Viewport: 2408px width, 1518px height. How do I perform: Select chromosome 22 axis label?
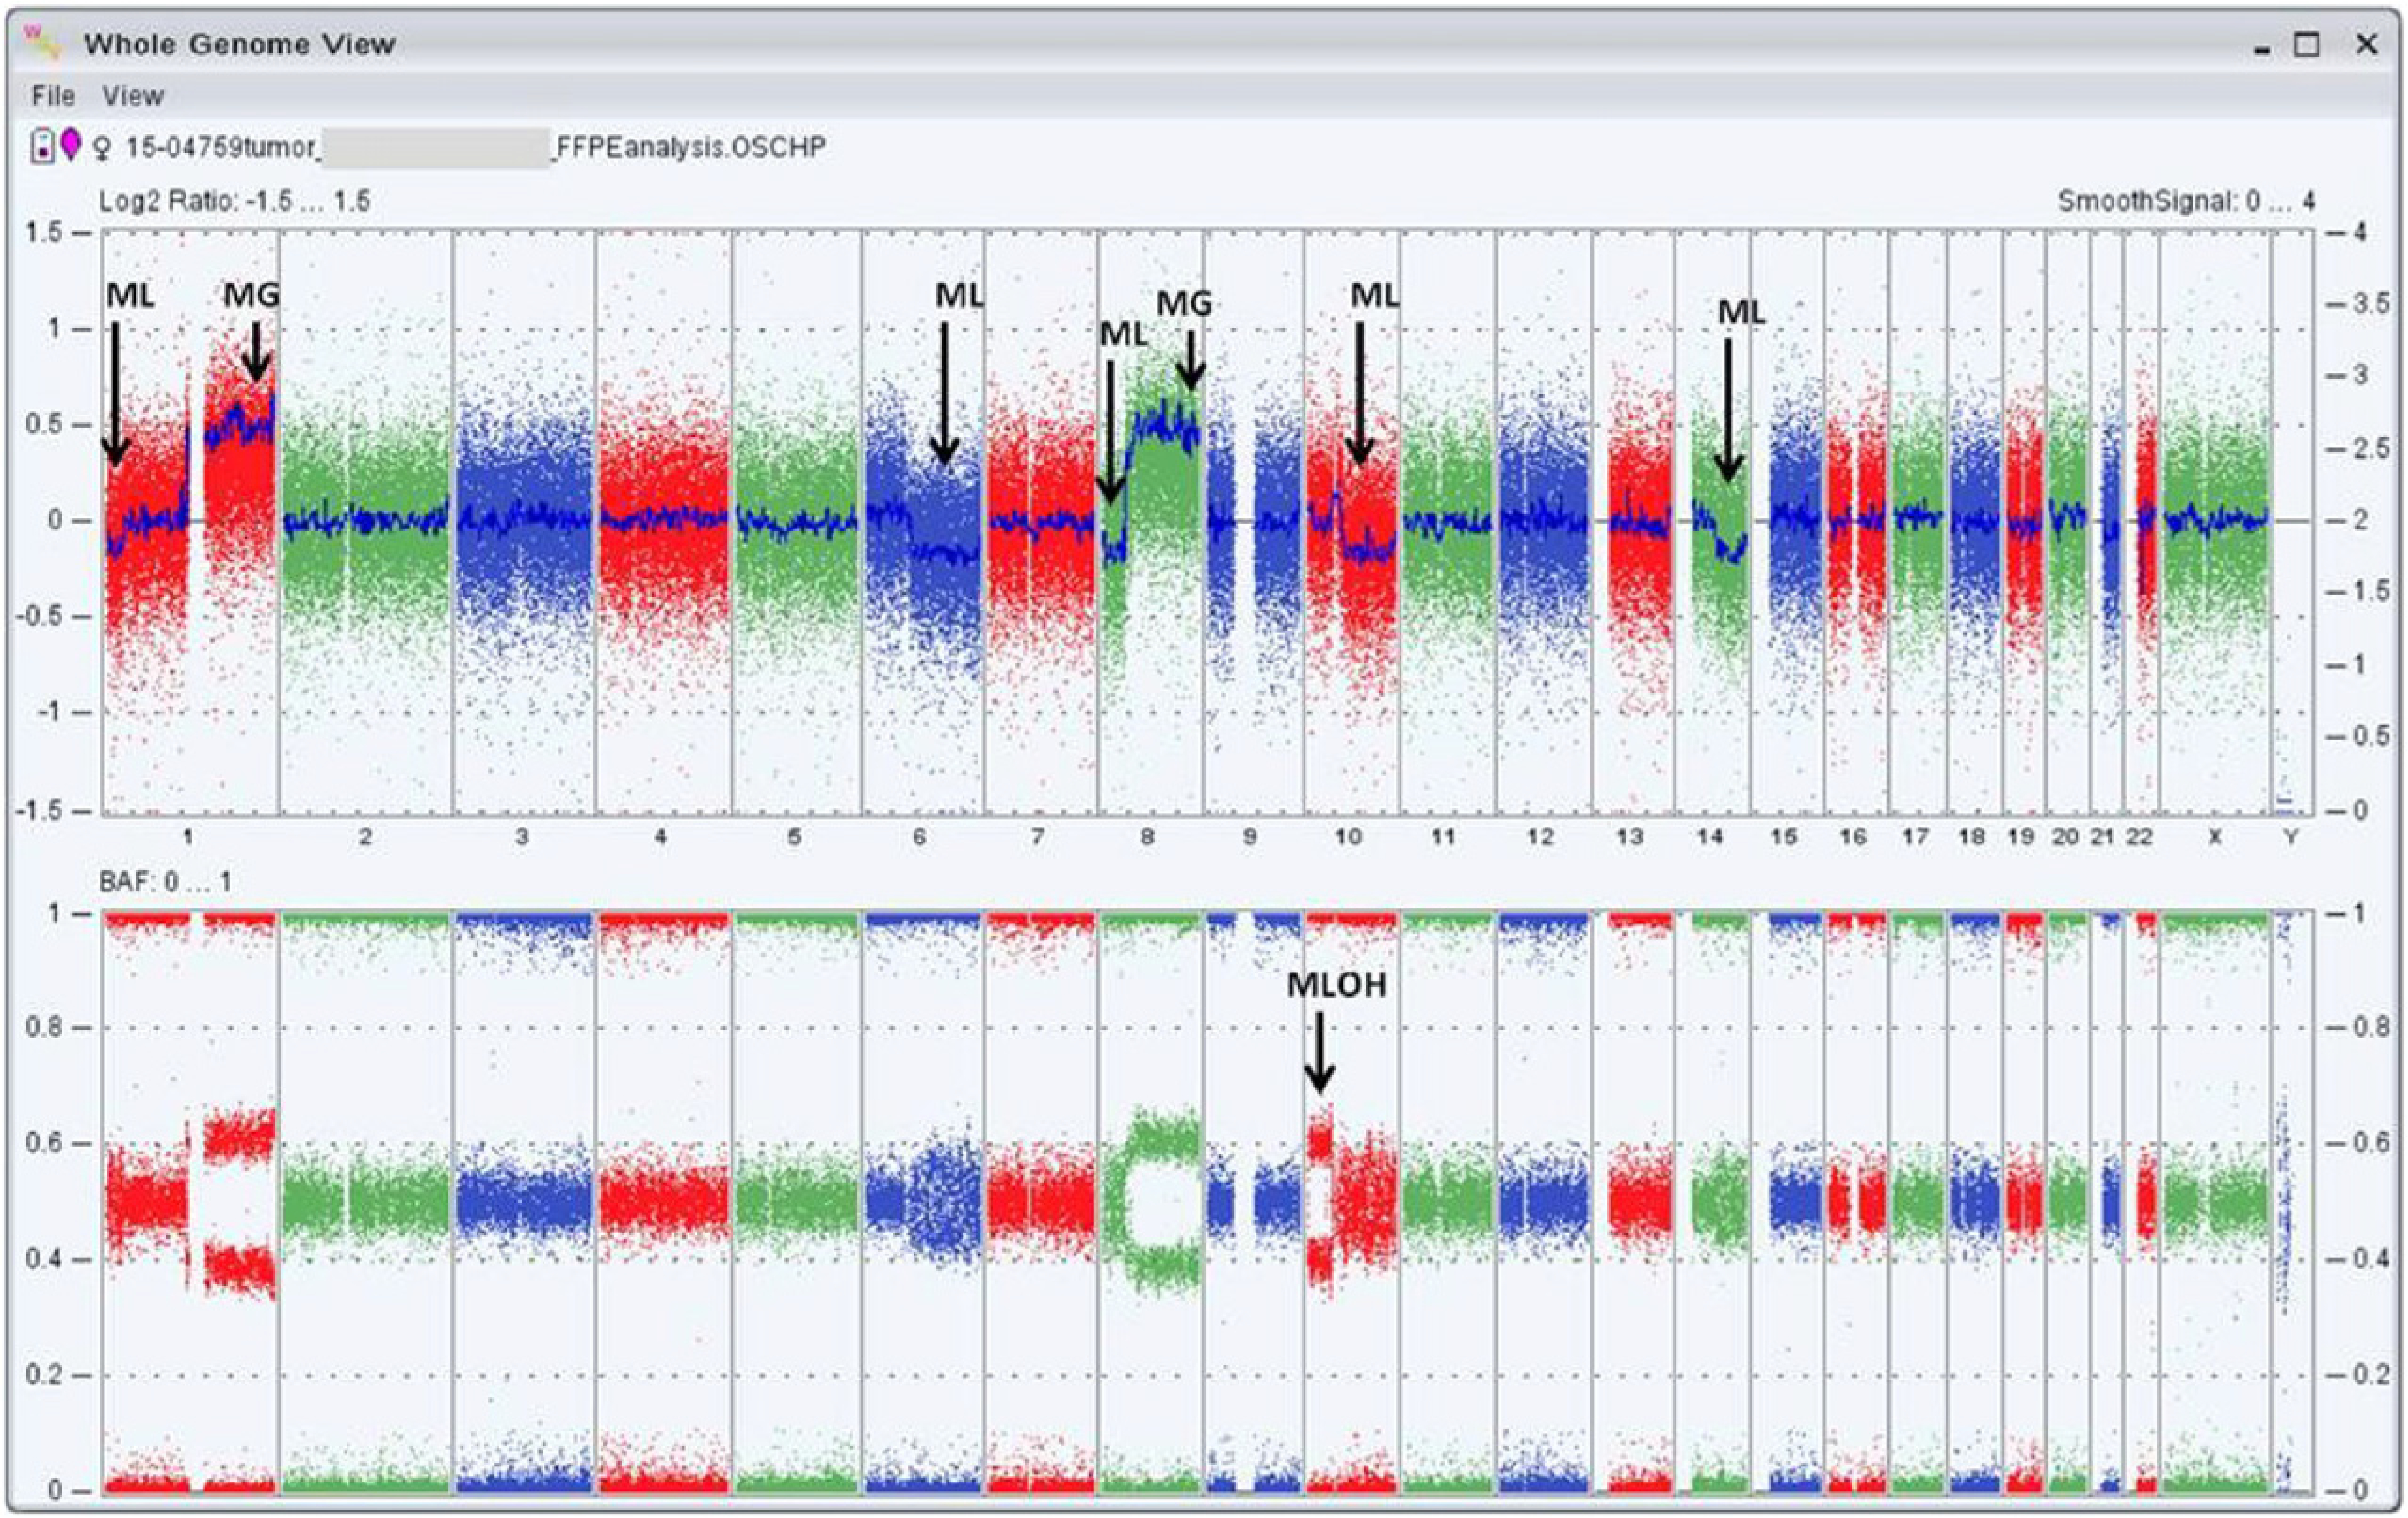tap(2139, 837)
